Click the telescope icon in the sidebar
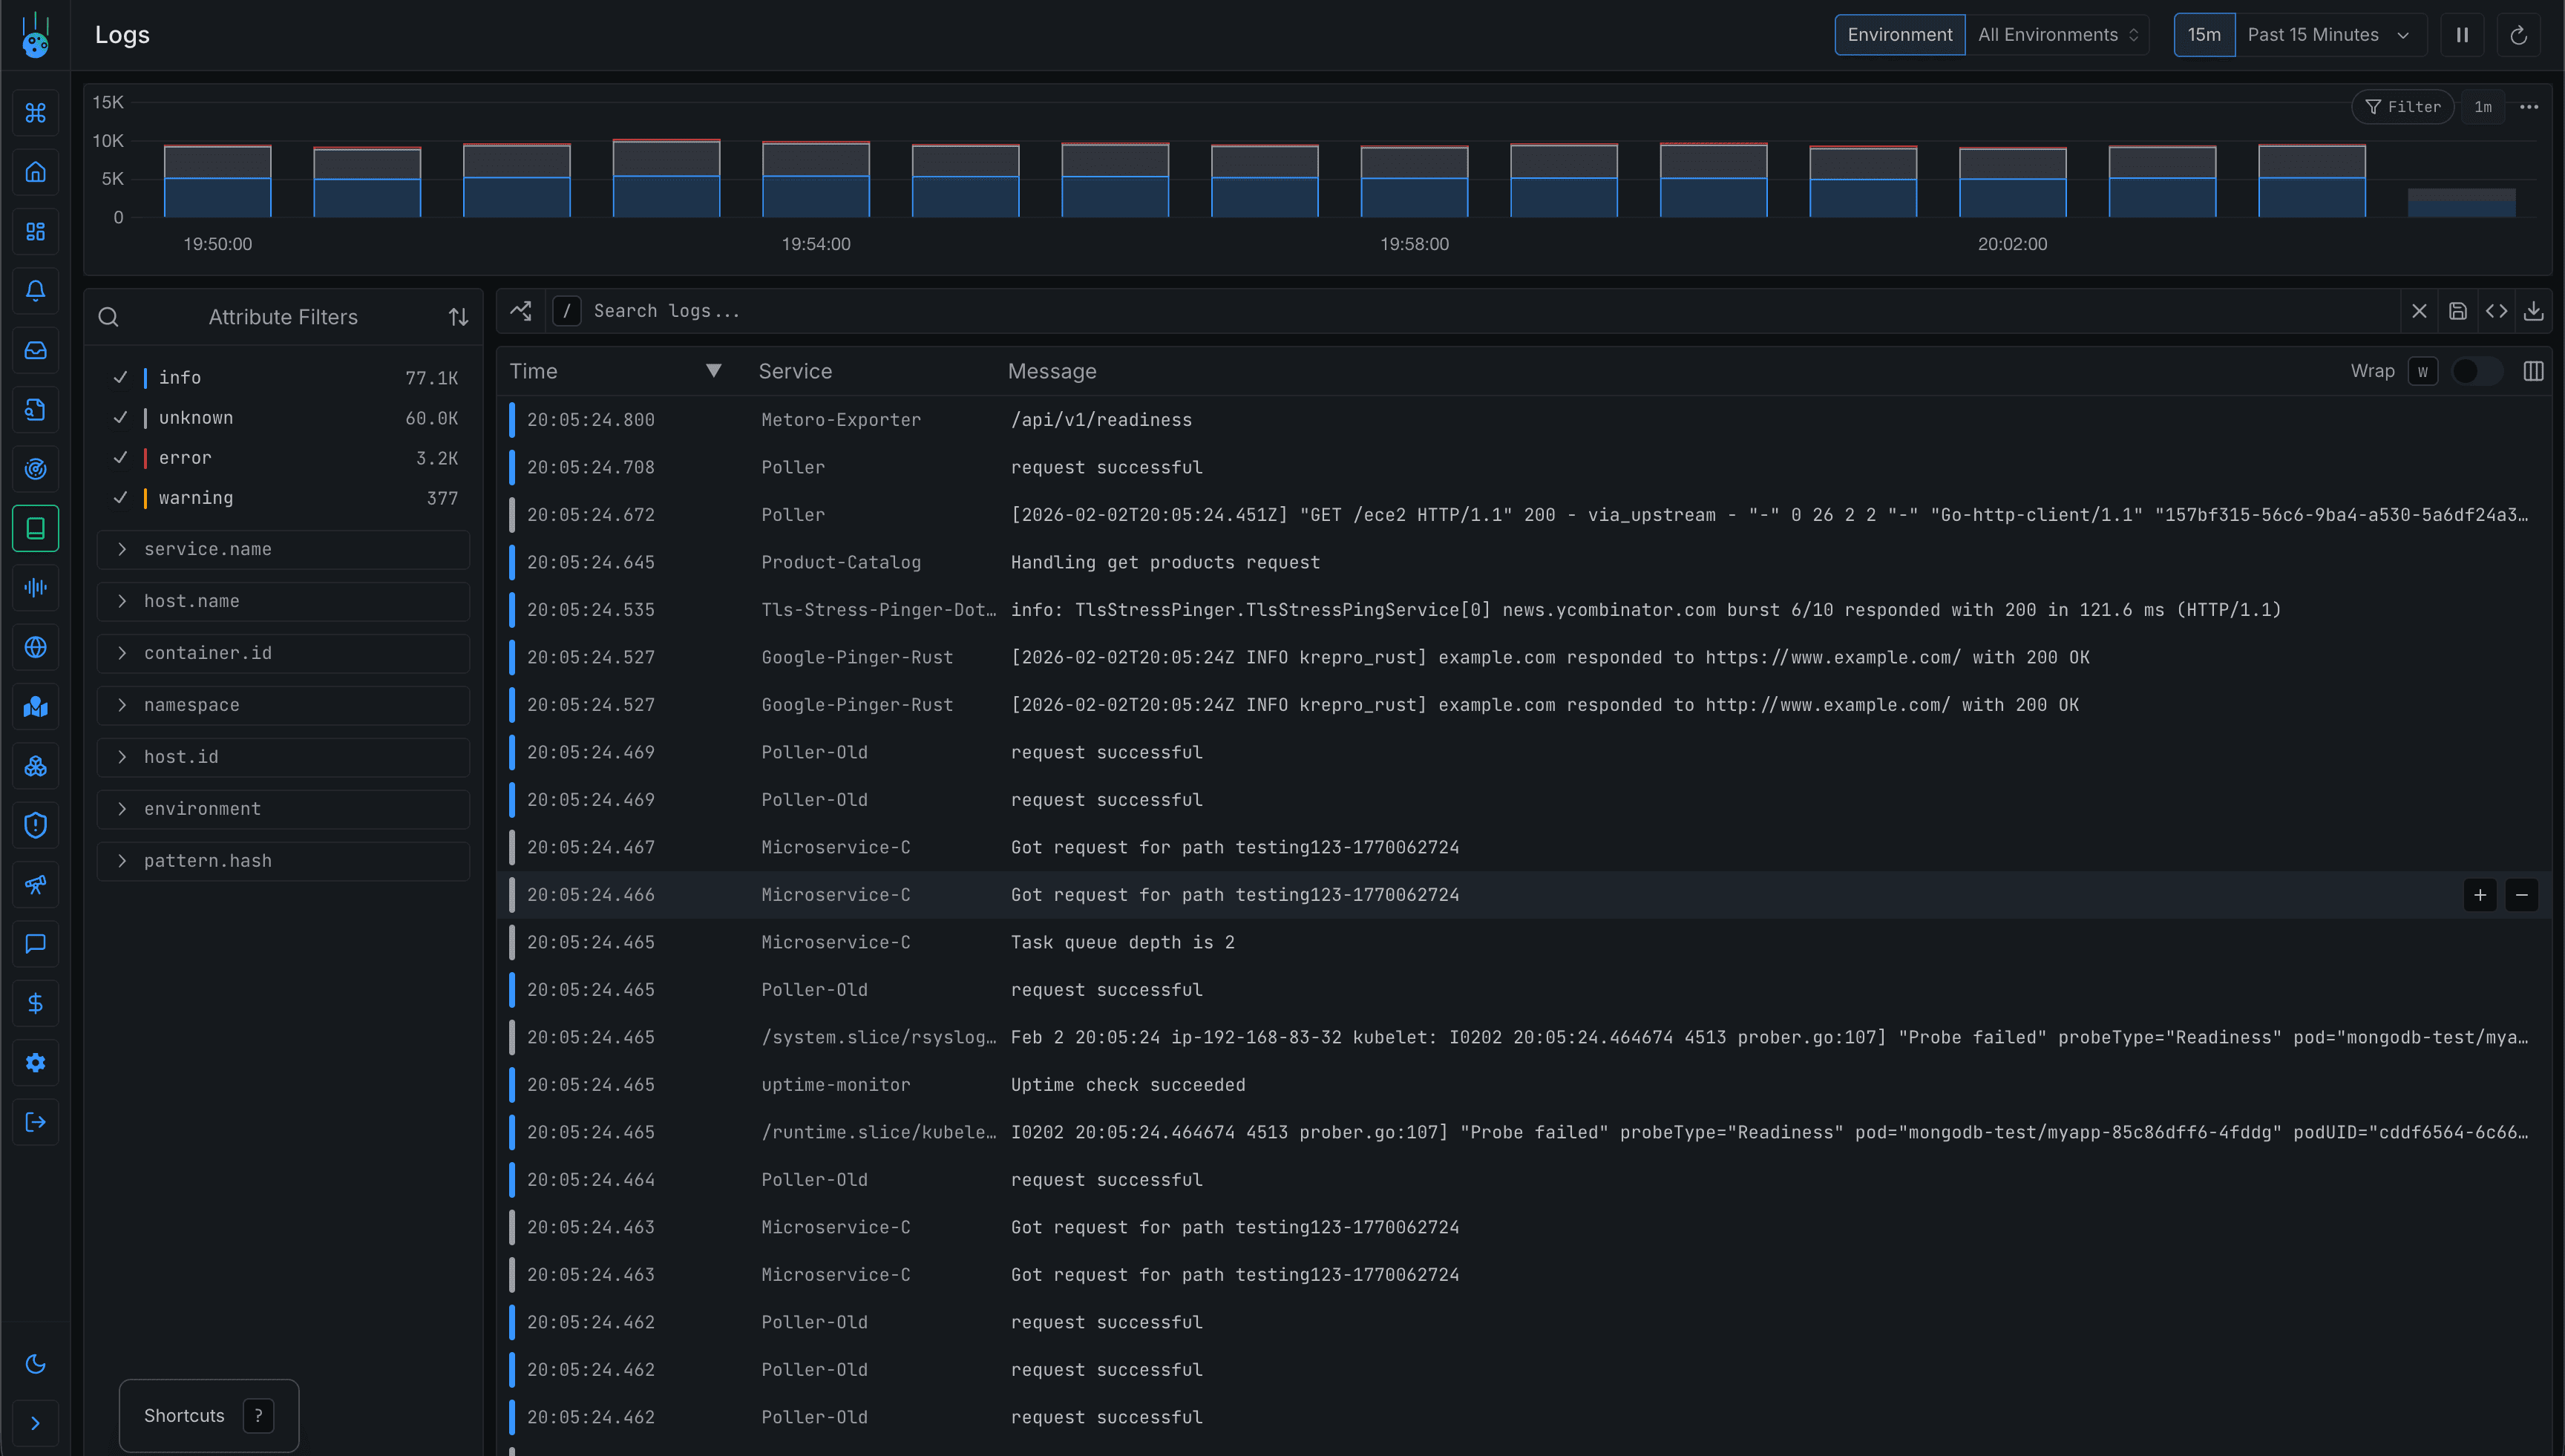 click(36, 884)
